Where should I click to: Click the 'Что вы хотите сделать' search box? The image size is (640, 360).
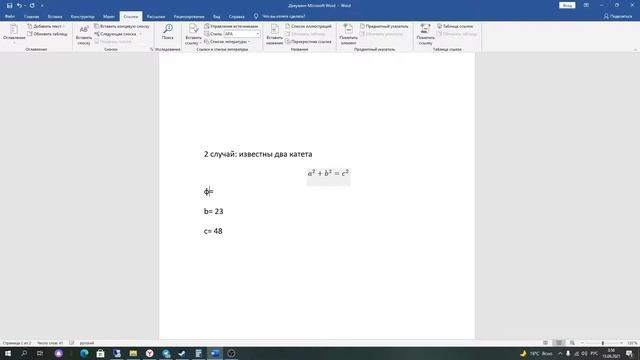[x=284, y=17]
